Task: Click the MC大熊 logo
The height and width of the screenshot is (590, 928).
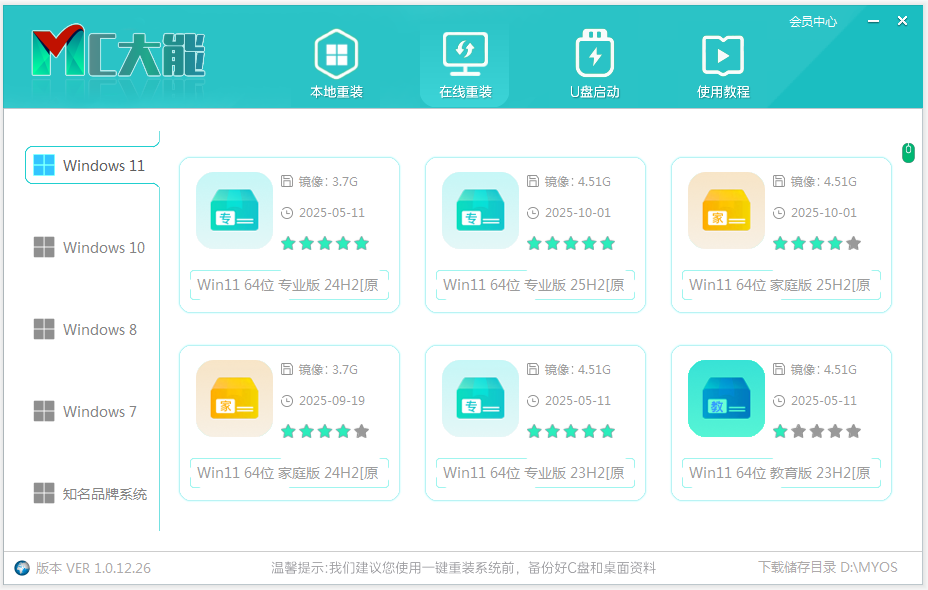Action: coord(118,53)
